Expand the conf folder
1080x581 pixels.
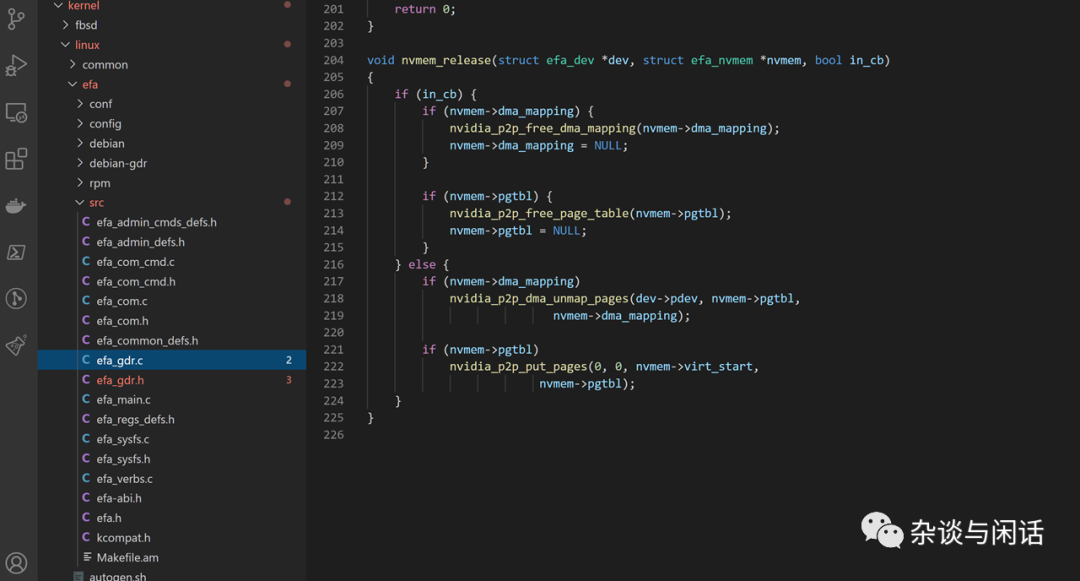80,104
